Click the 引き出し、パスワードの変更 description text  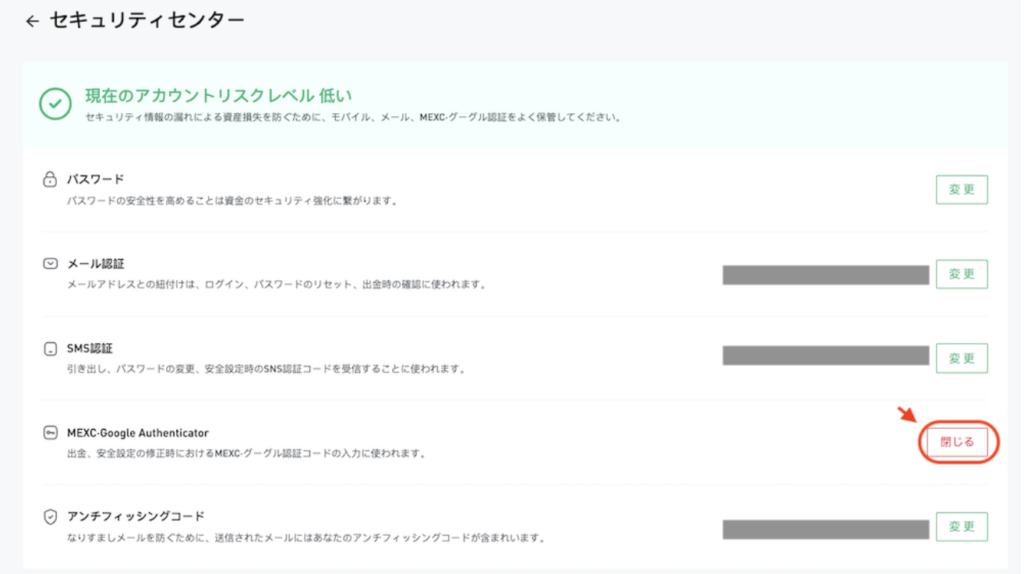point(266,369)
